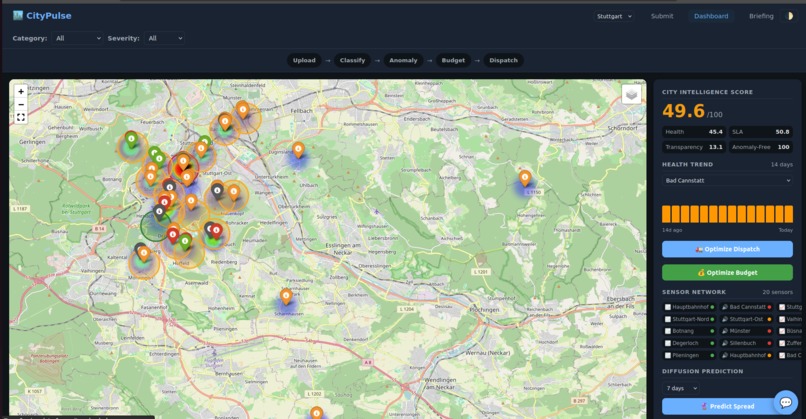Select the Dispatch pipeline step
The image size is (806, 419).
point(503,60)
